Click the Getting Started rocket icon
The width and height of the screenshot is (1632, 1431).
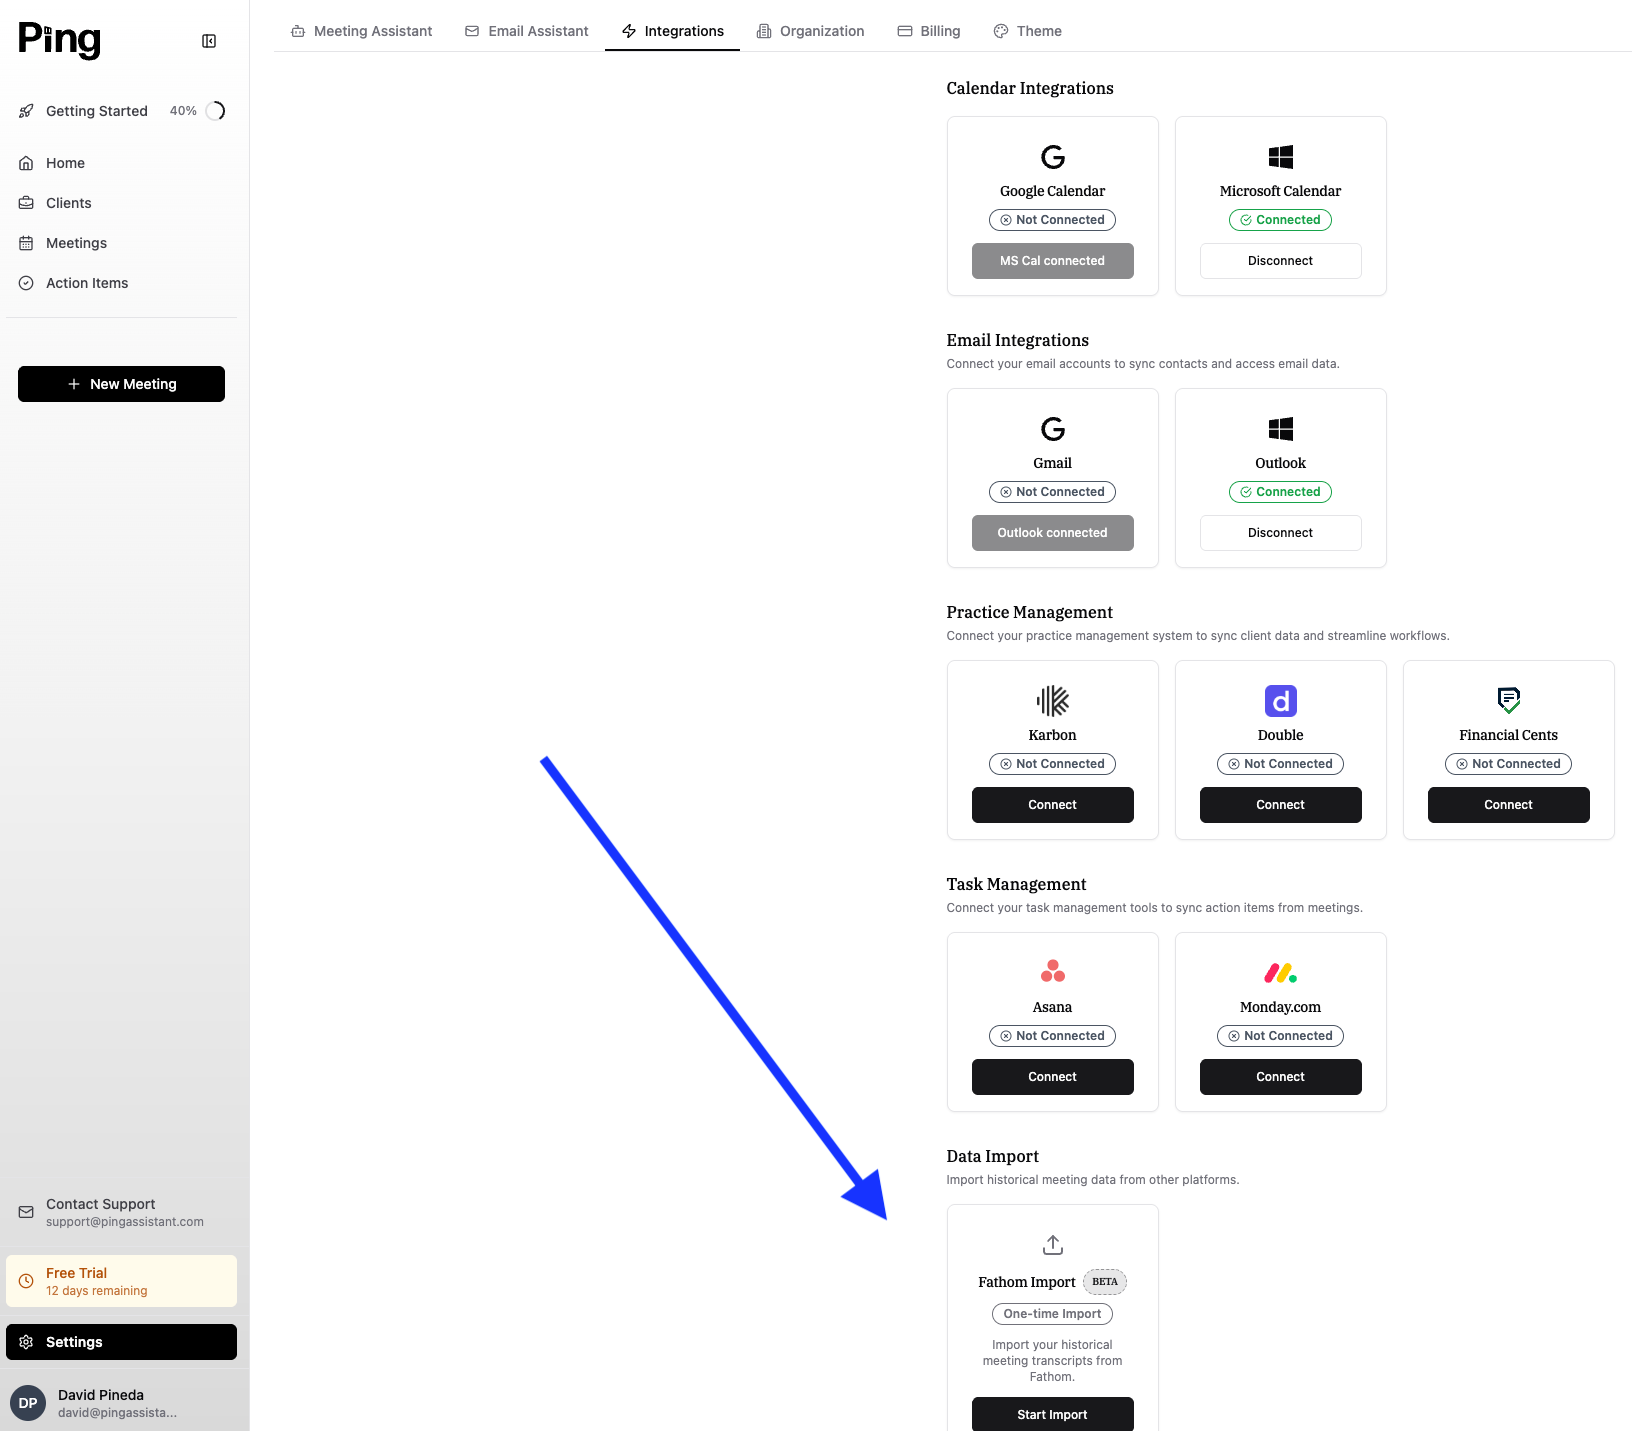click(26, 111)
